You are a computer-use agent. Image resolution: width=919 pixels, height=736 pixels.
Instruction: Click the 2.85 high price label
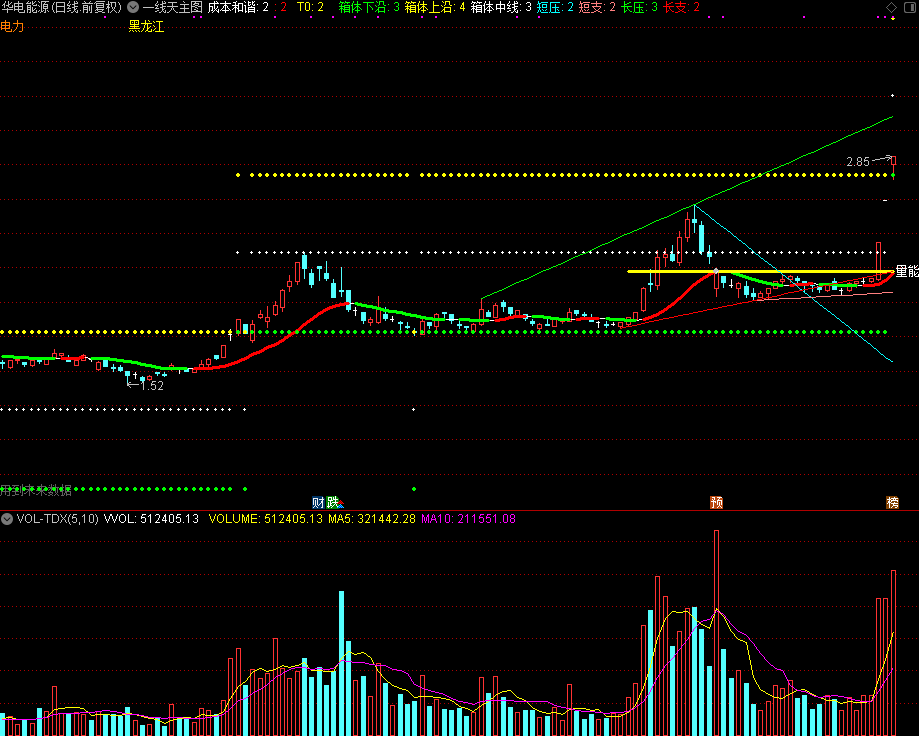point(858,162)
